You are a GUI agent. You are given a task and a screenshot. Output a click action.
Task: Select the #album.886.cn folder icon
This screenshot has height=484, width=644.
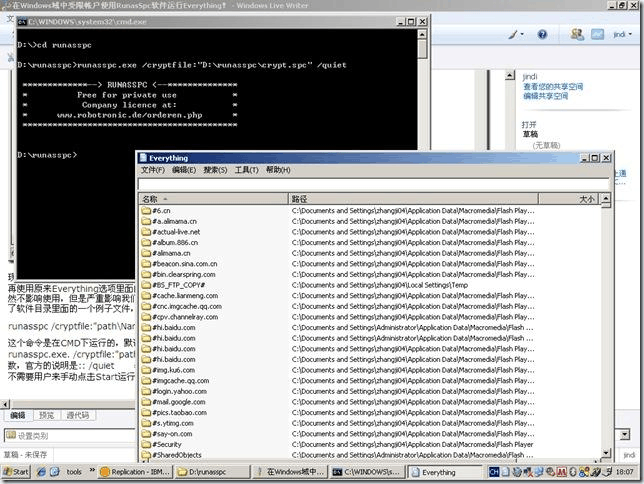(x=146, y=243)
